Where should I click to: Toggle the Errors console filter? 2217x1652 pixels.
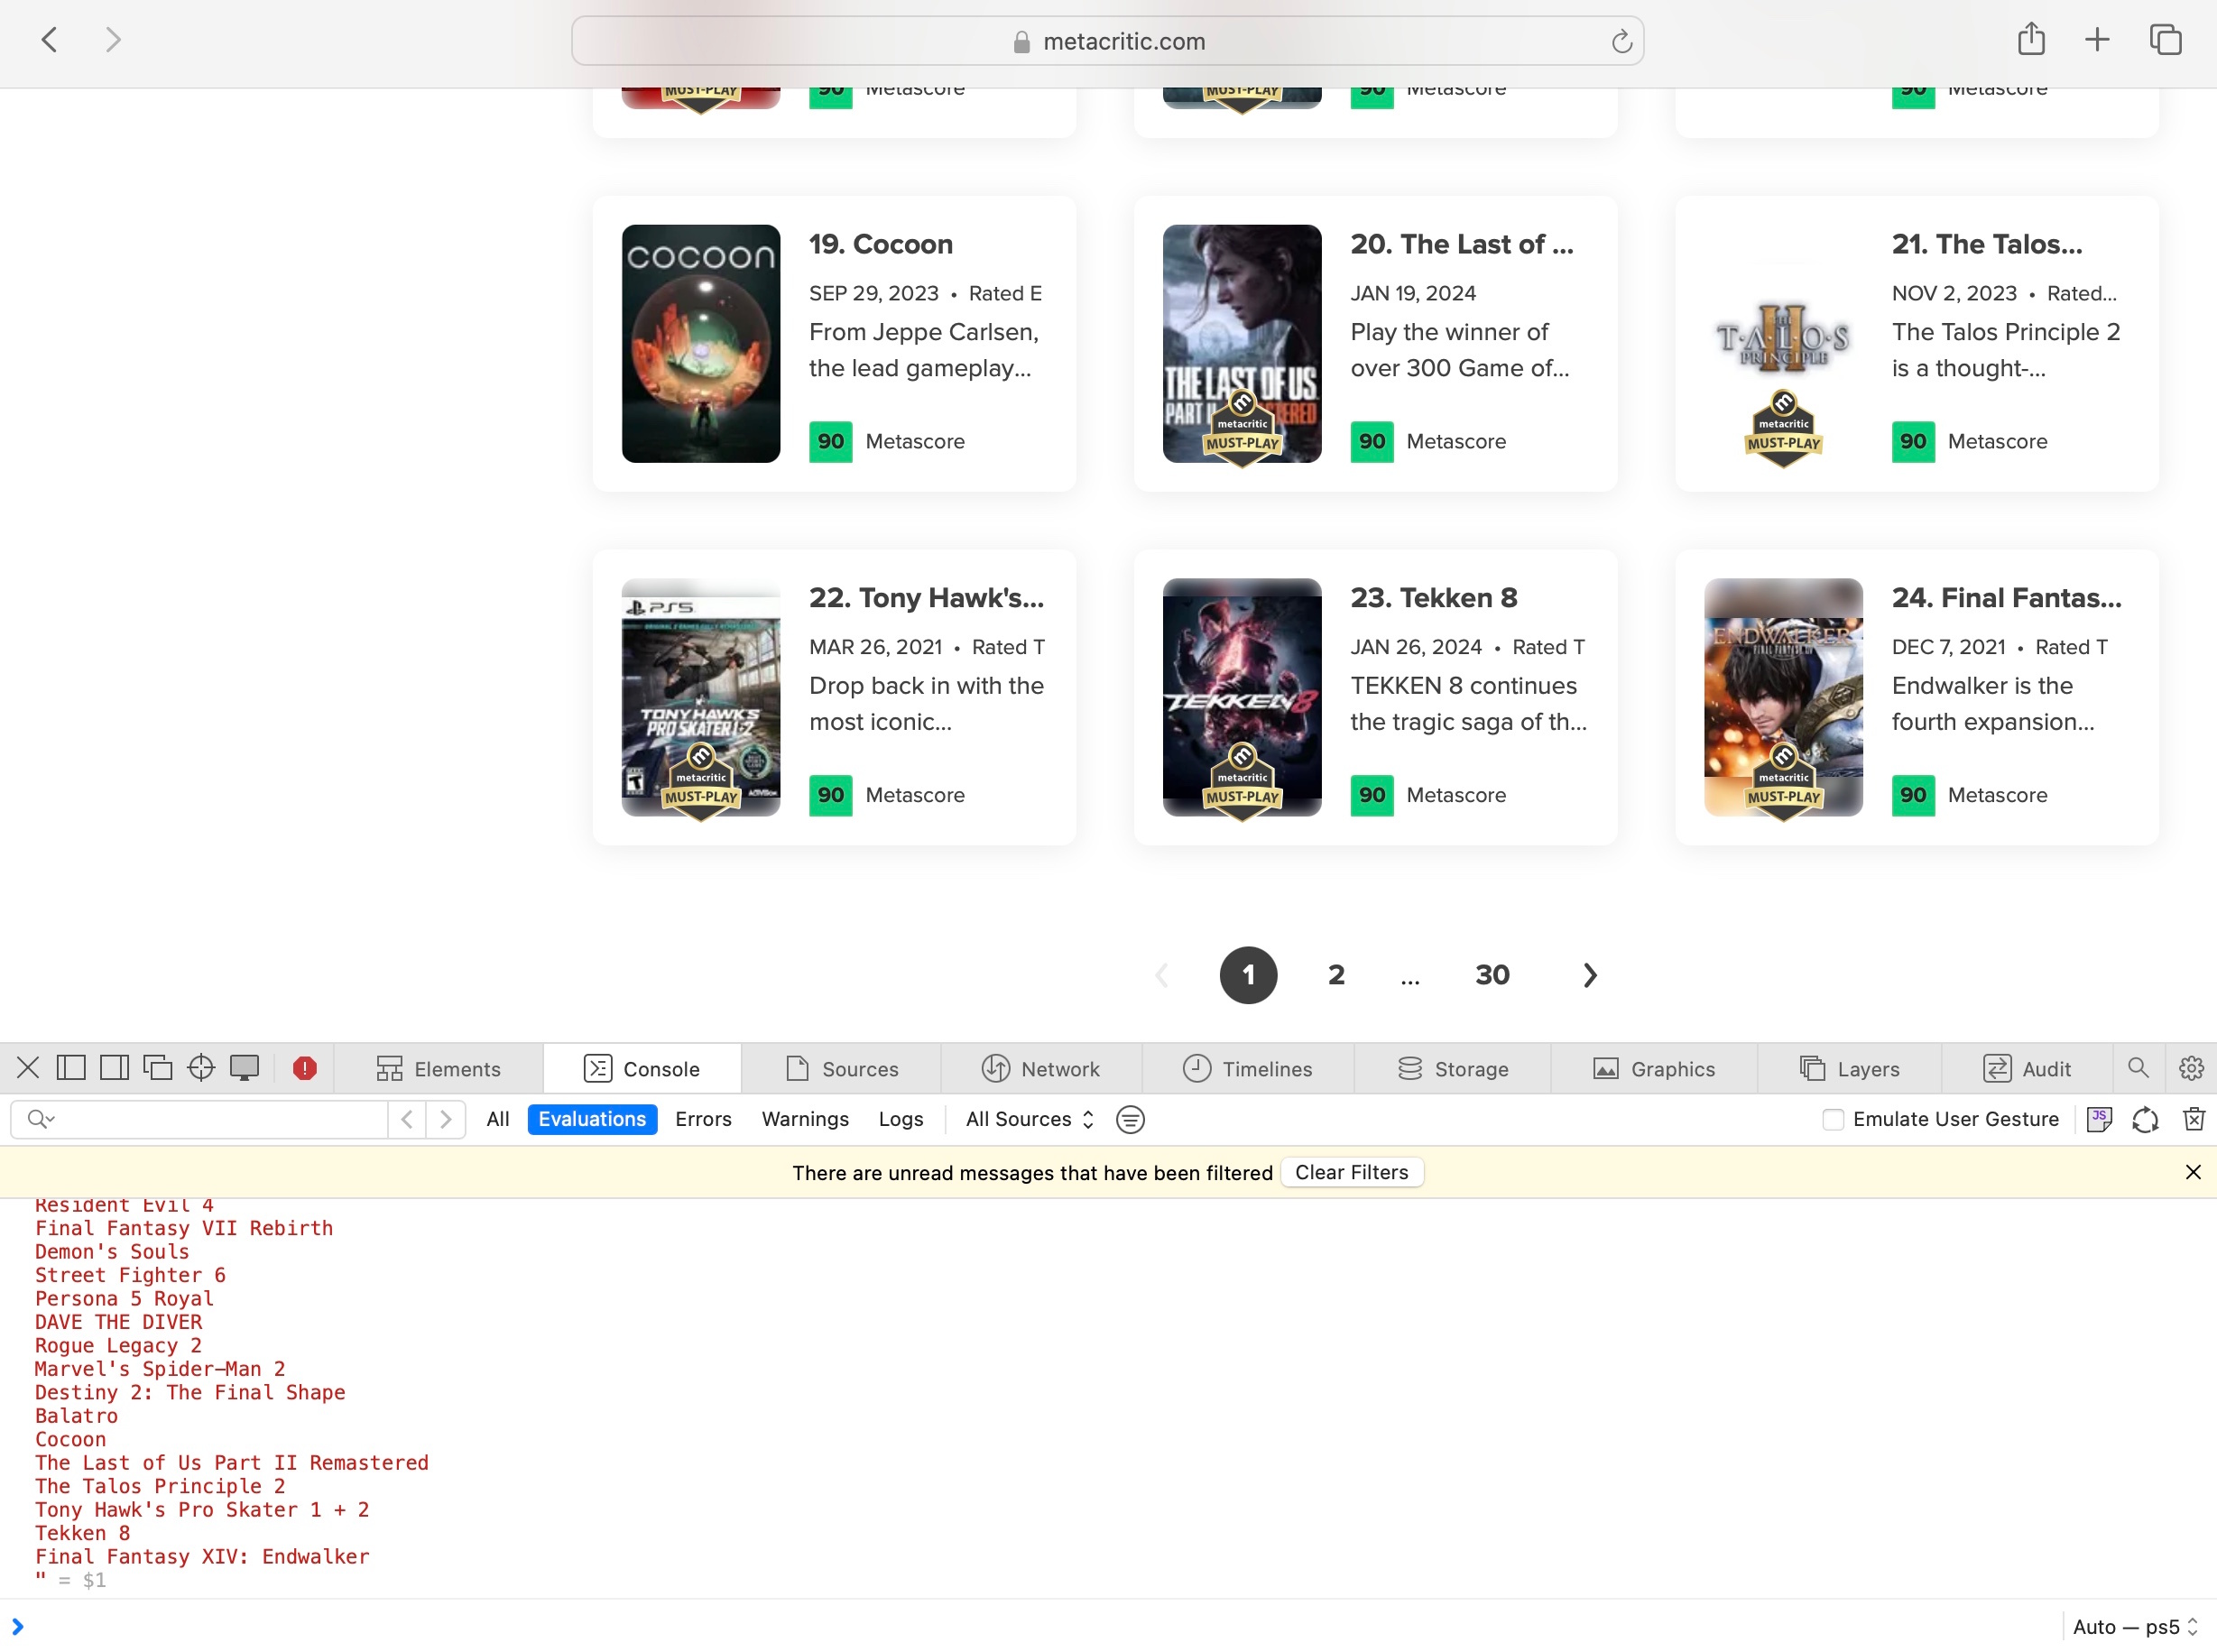coord(703,1119)
